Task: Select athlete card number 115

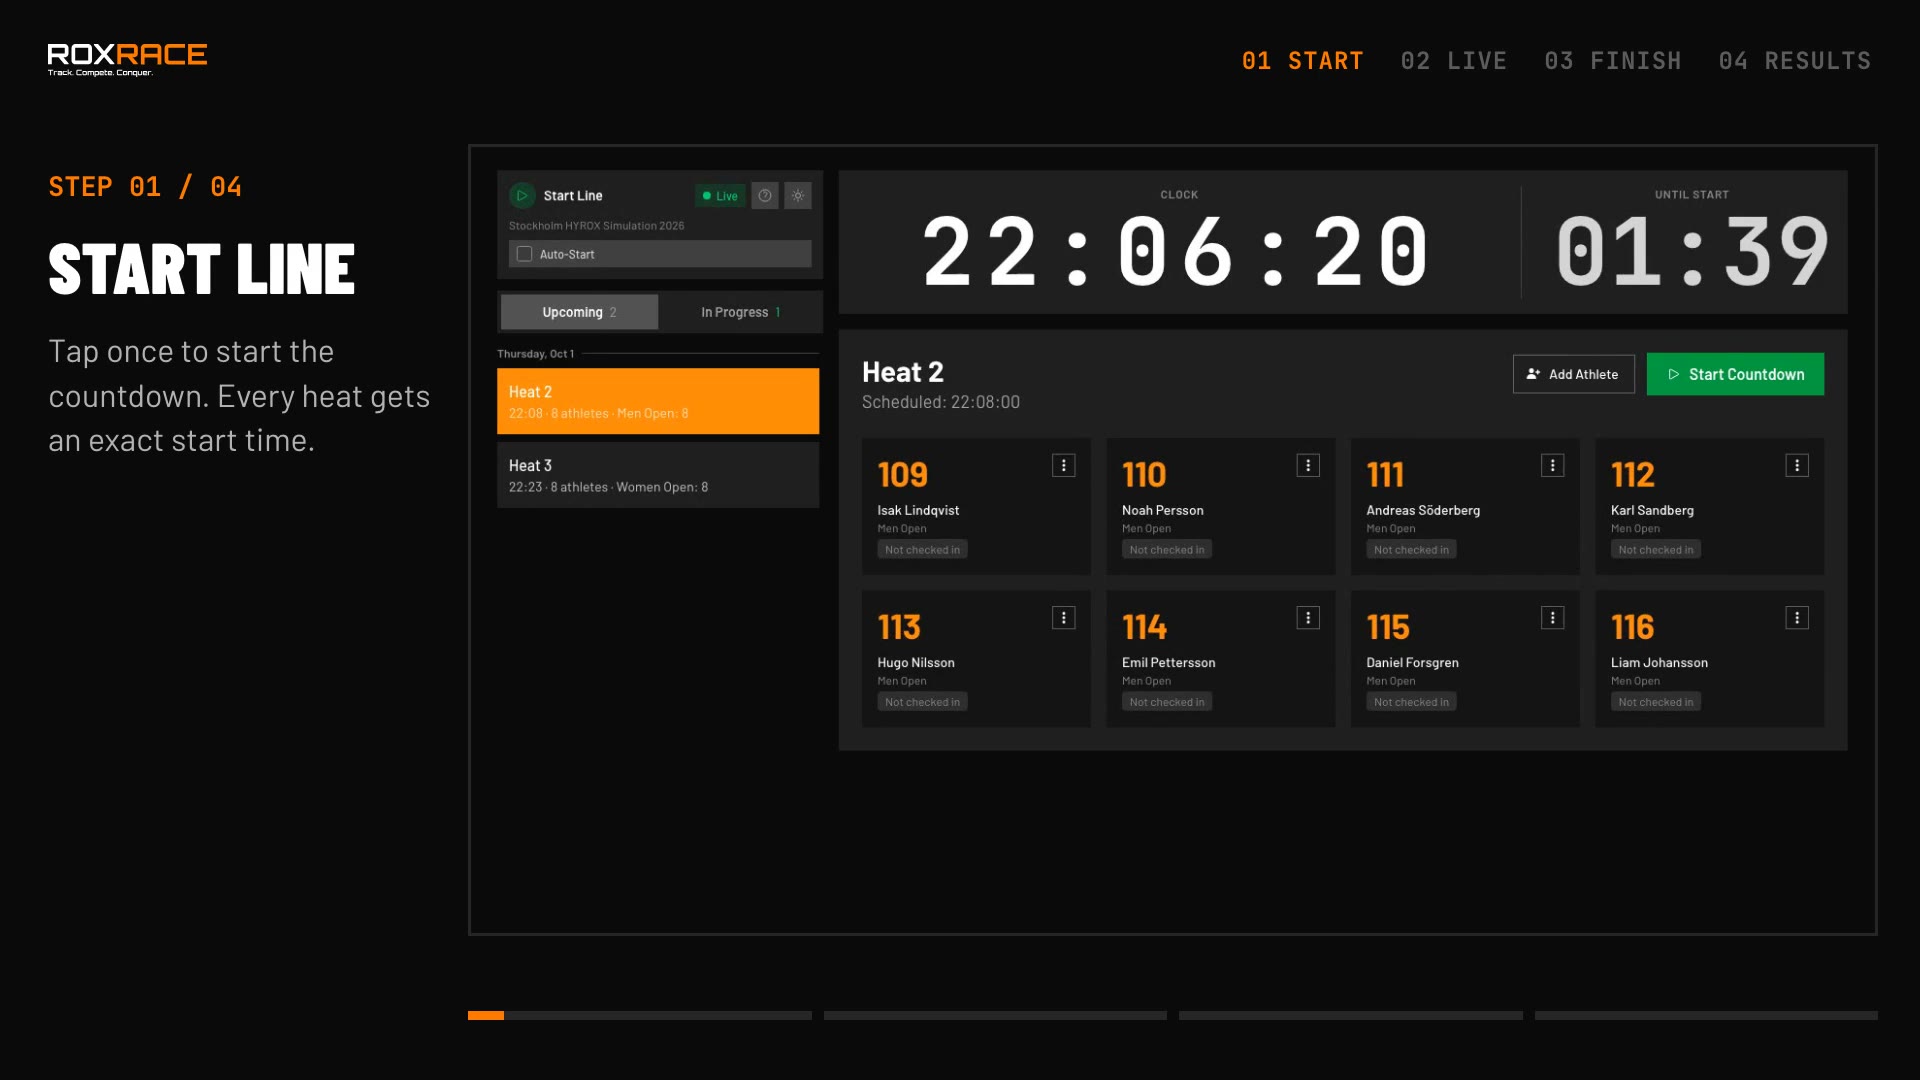Action: point(1465,658)
